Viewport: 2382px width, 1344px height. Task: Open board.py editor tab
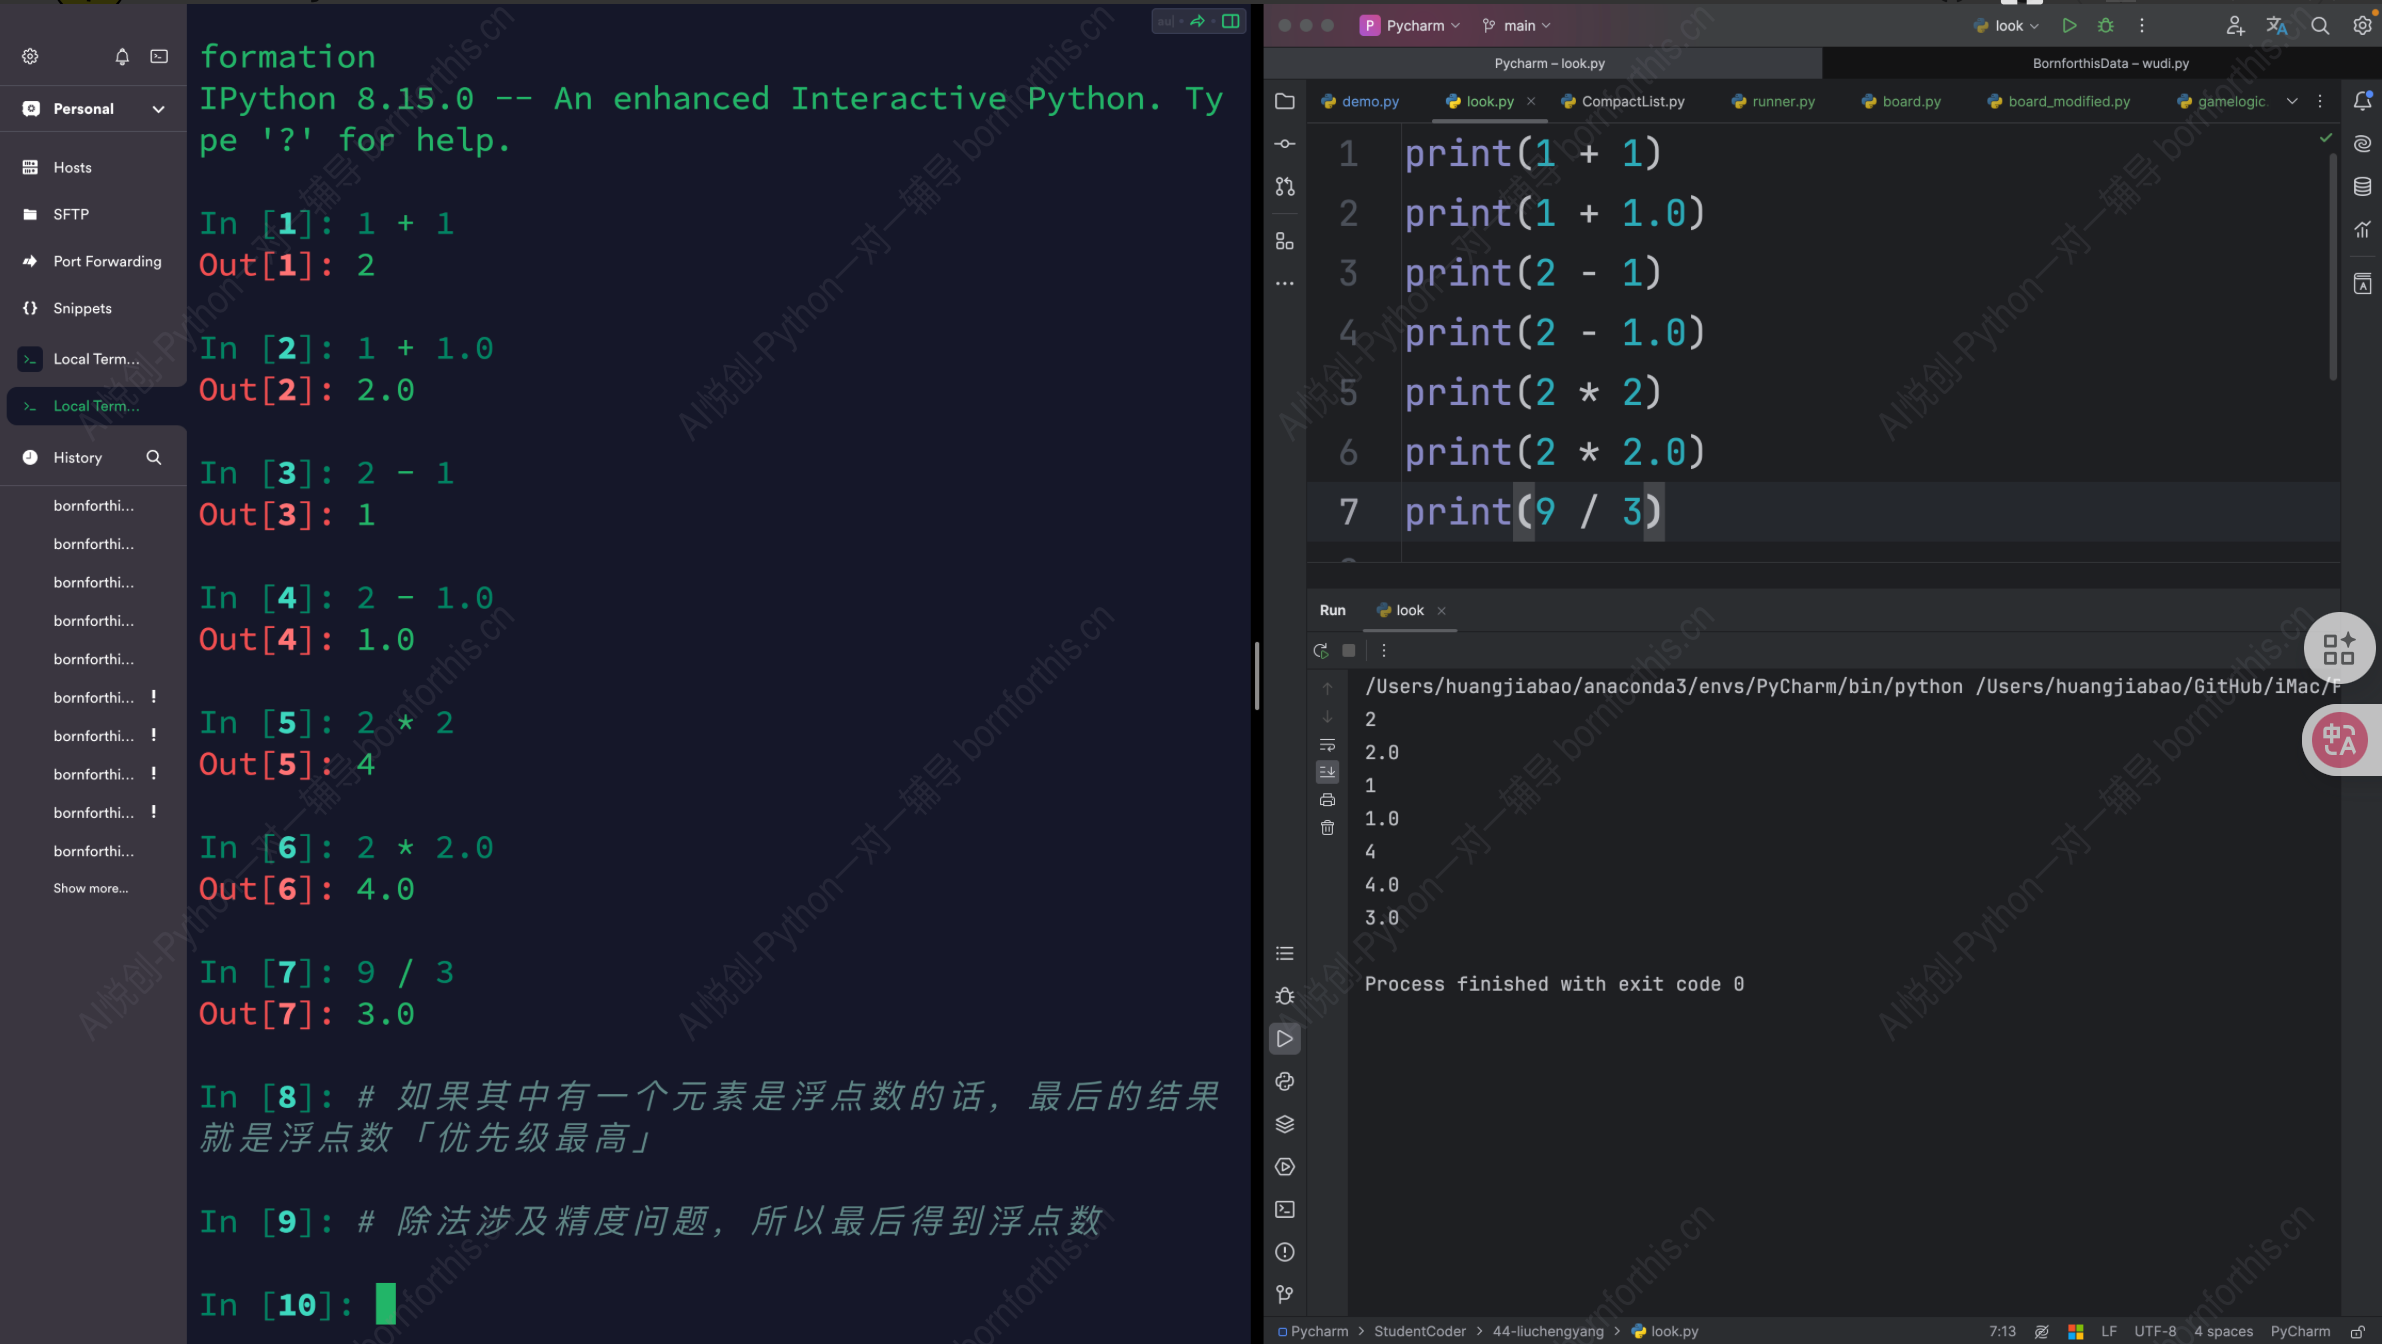click(1901, 101)
